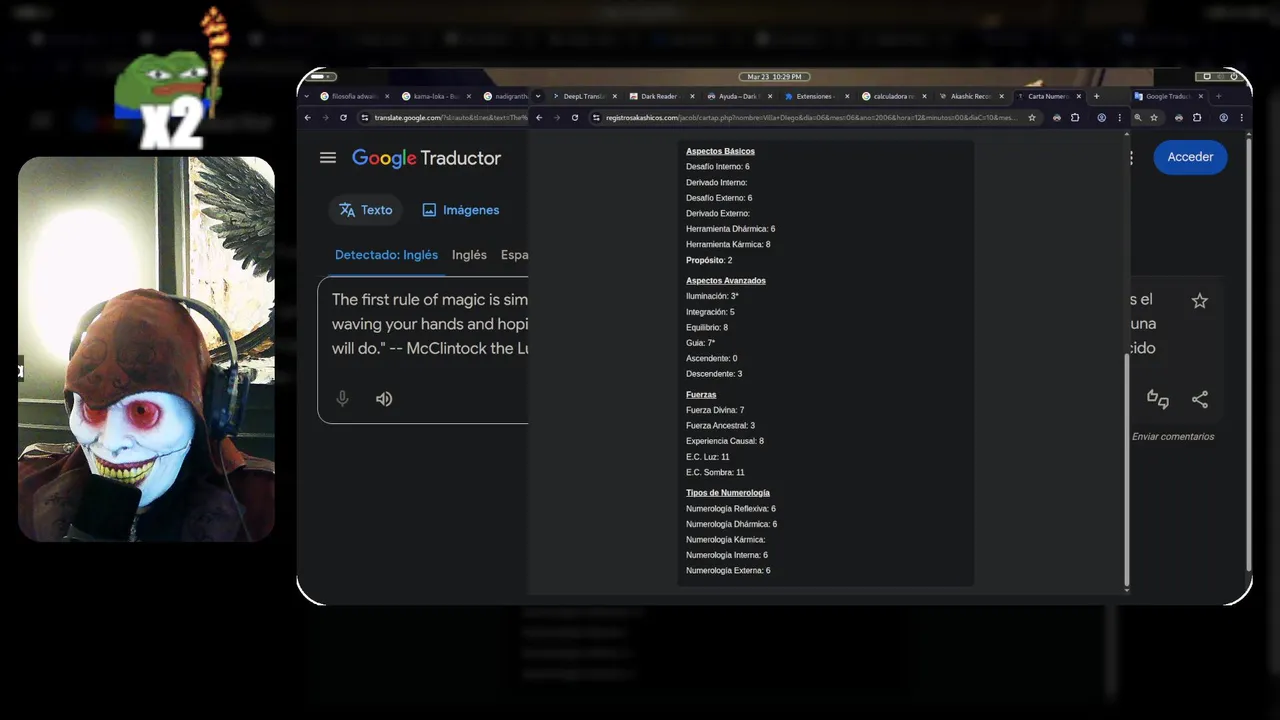Click the GNOME clock Mar 23 10:29 PM
The width and height of the screenshot is (1280, 720).
click(x=775, y=77)
